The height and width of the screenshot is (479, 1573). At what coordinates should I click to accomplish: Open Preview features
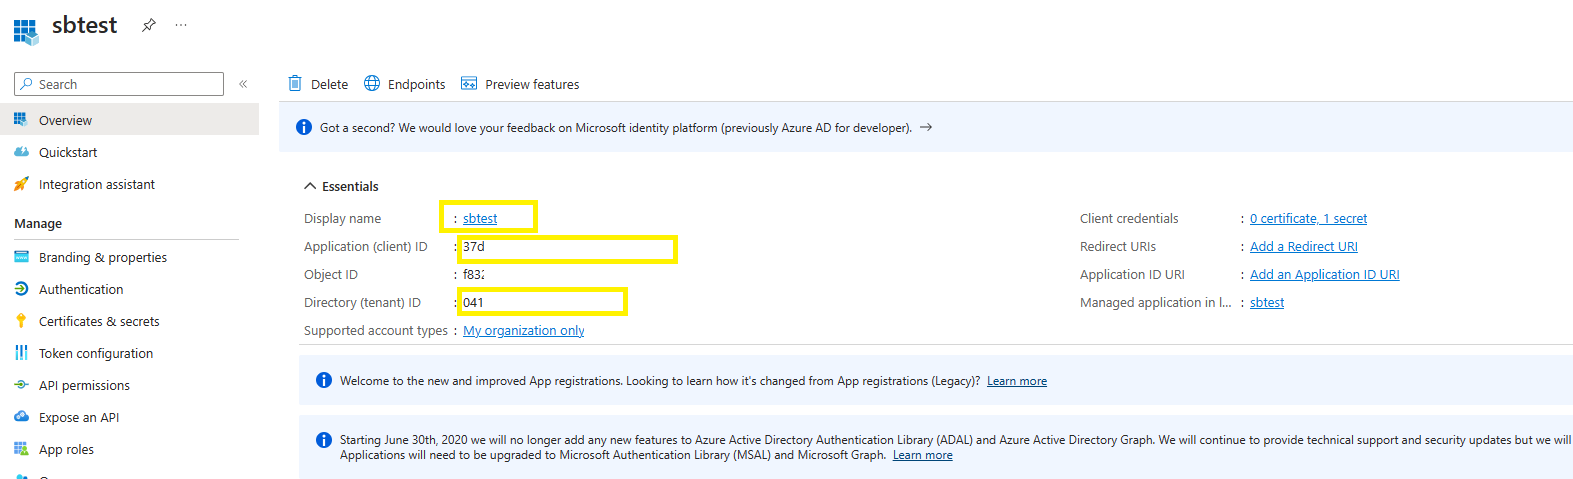click(x=532, y=84)
